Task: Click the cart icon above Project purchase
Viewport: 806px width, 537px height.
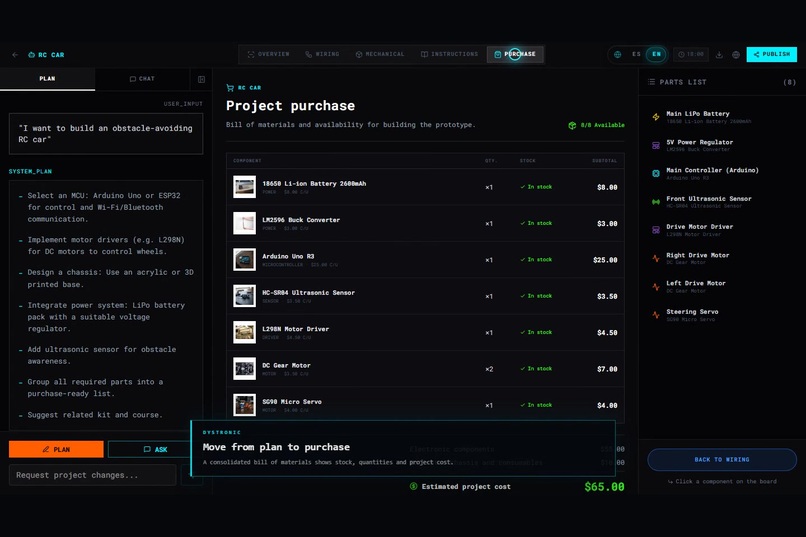Action: (230, 88)
